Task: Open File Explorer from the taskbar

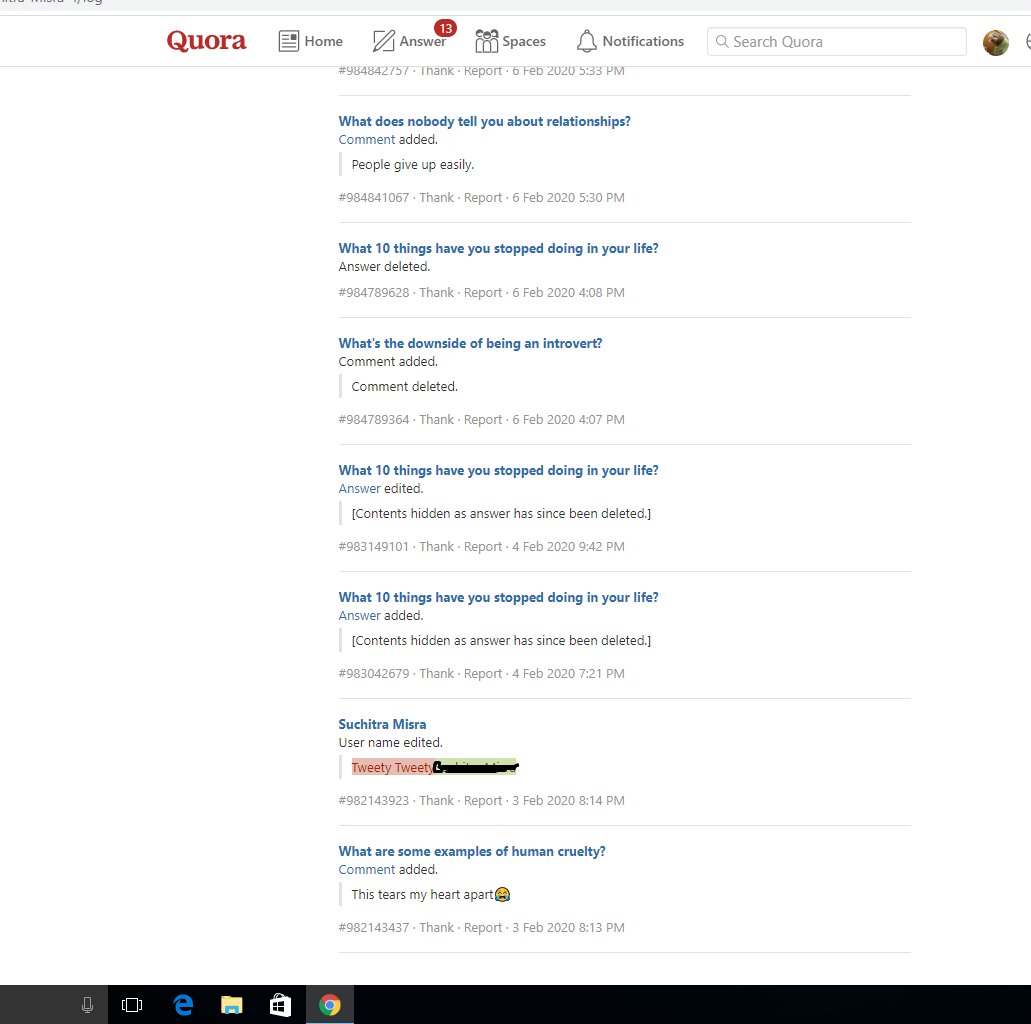Action: click(231, 1005)
